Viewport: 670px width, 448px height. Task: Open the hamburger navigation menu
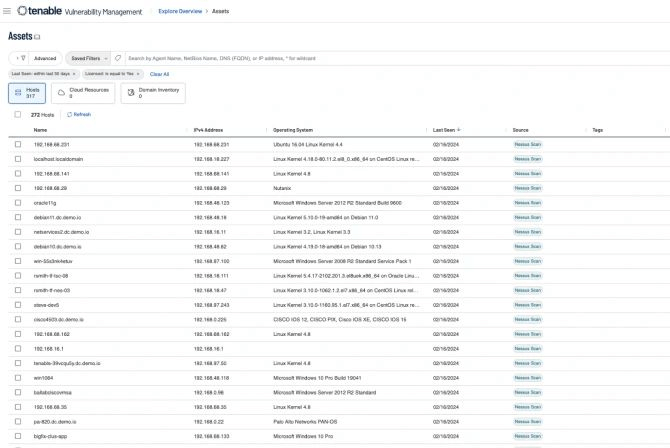7,11
